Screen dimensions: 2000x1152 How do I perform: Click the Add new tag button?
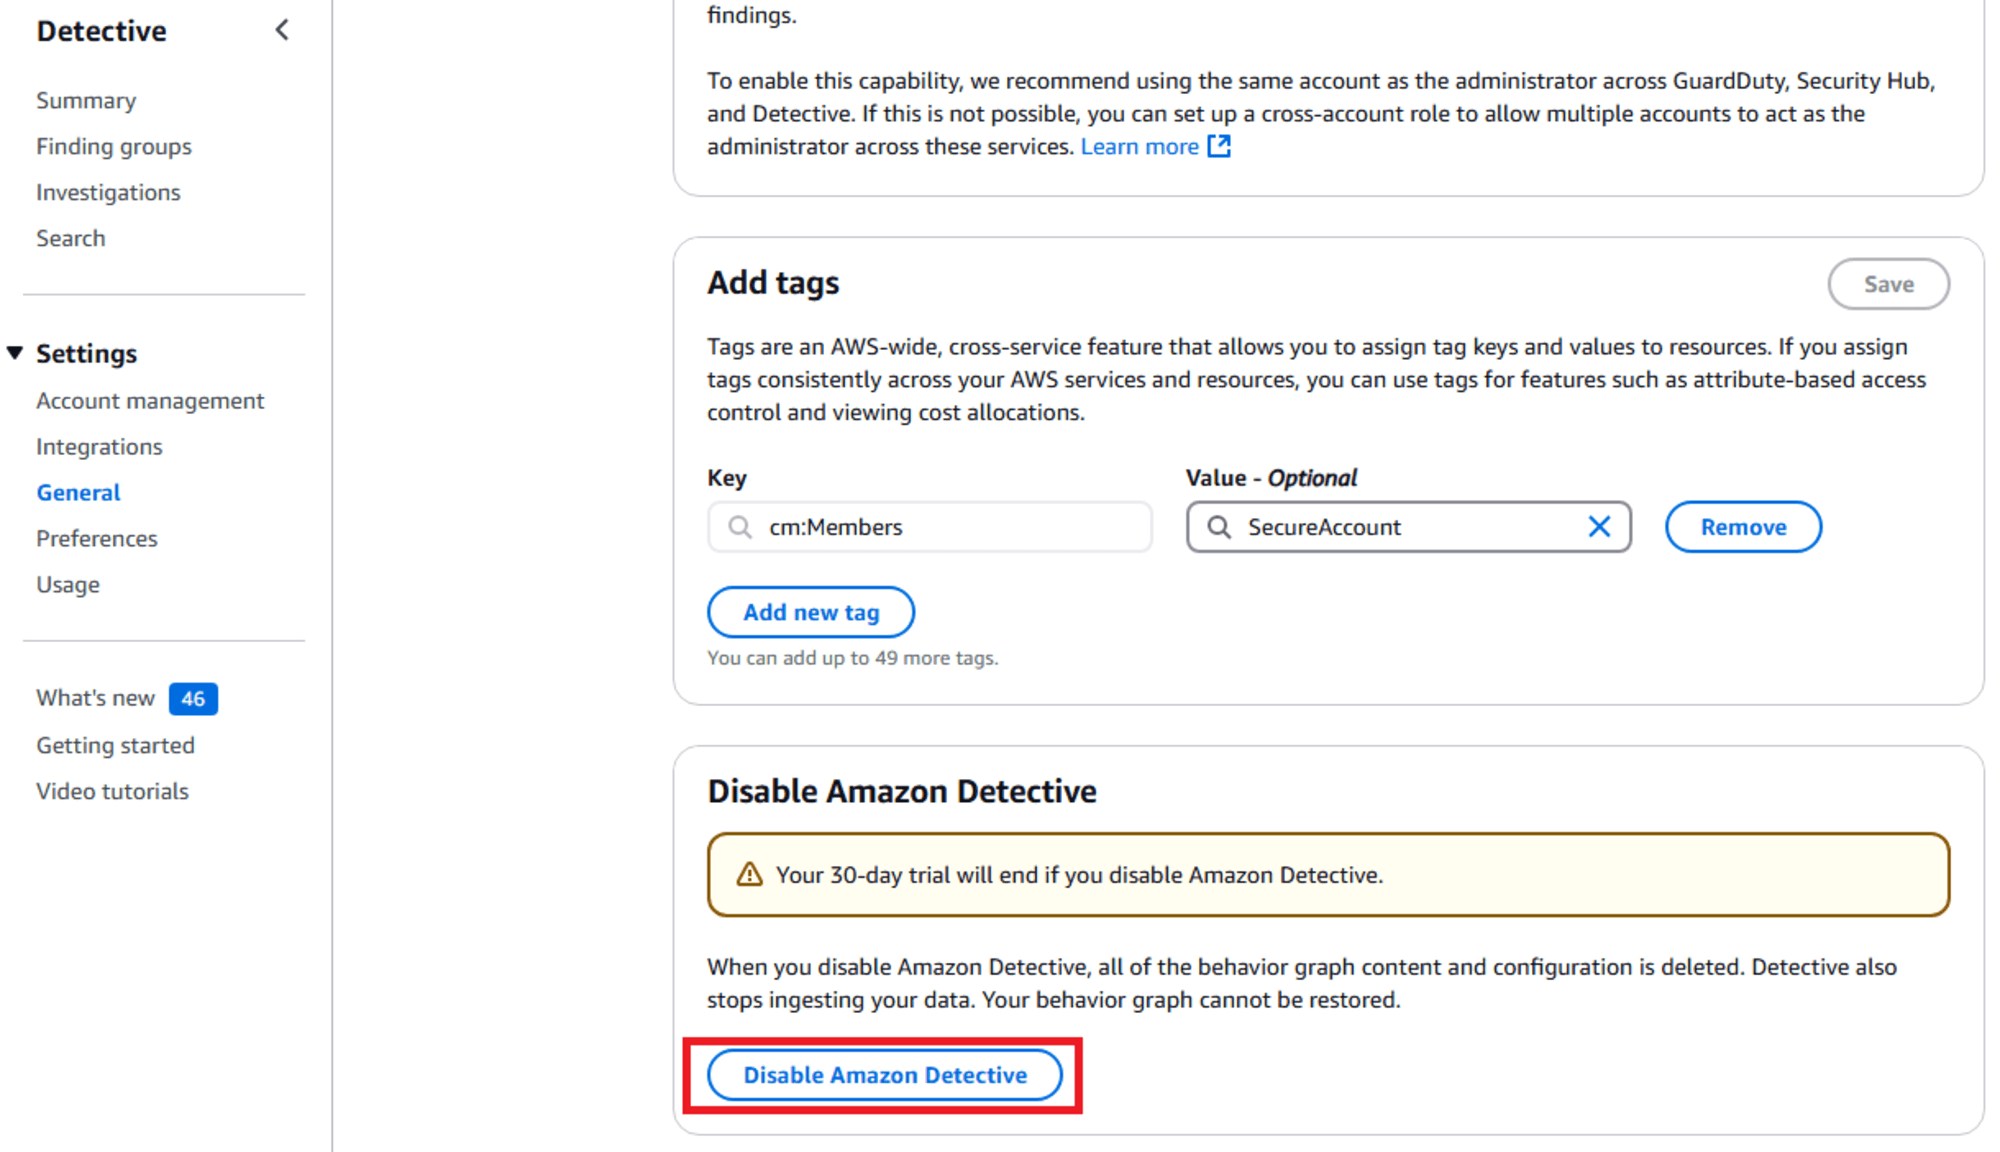[810, 611]
